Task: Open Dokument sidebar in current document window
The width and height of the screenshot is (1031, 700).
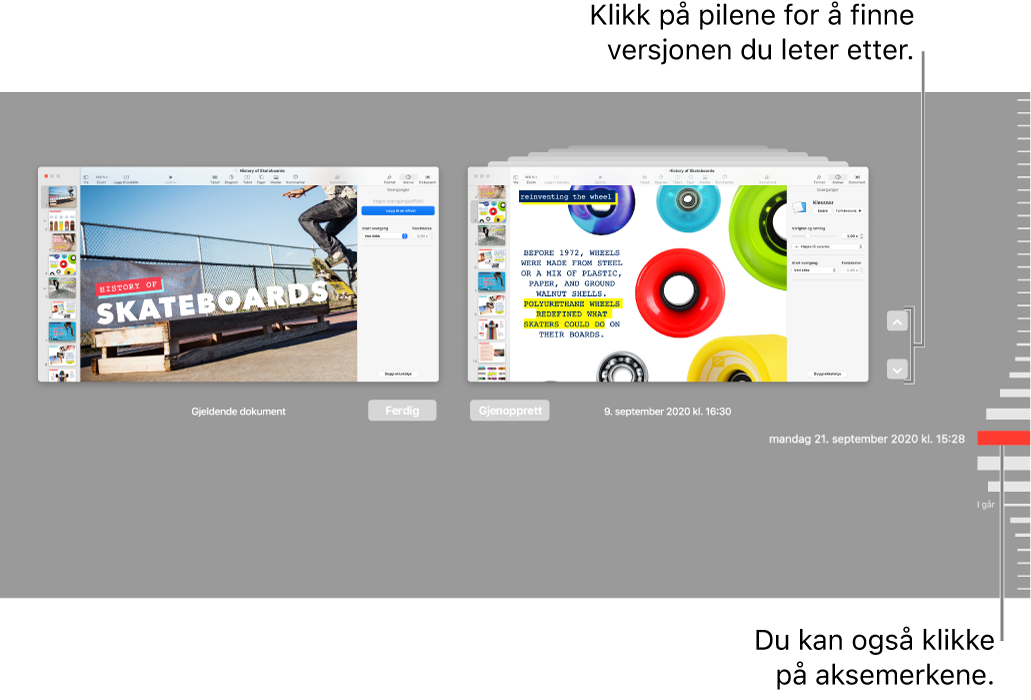Action: pyautogui.click(x=427, y=179)
